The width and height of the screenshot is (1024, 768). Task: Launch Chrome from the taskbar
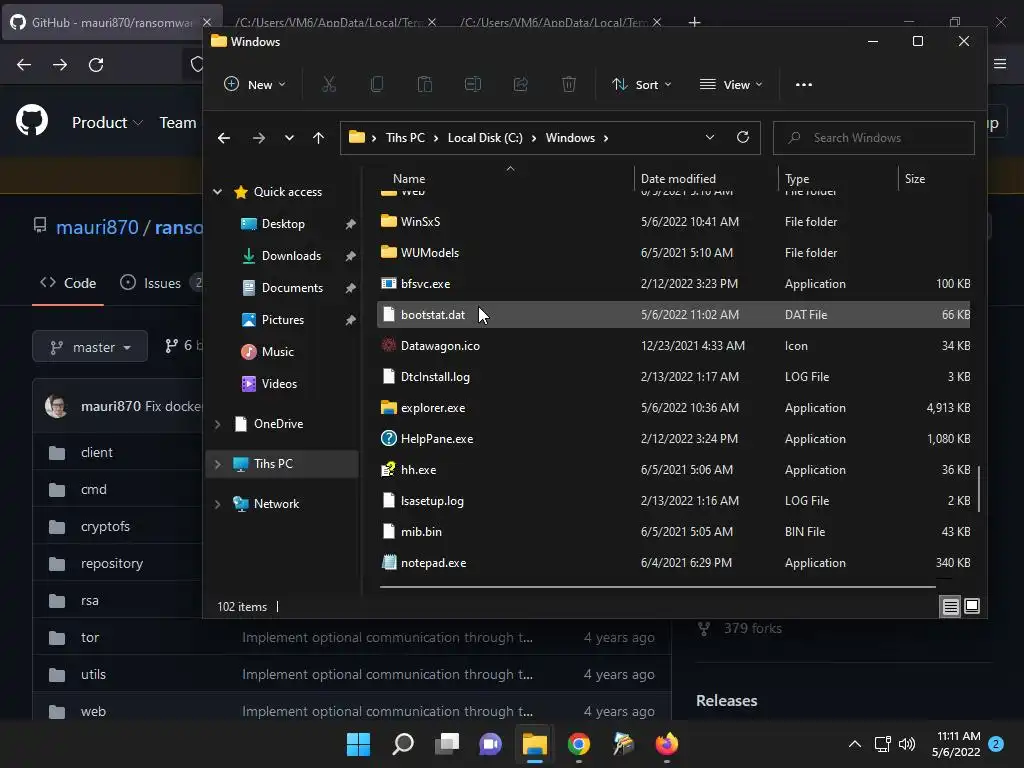[x=579, y=744]
